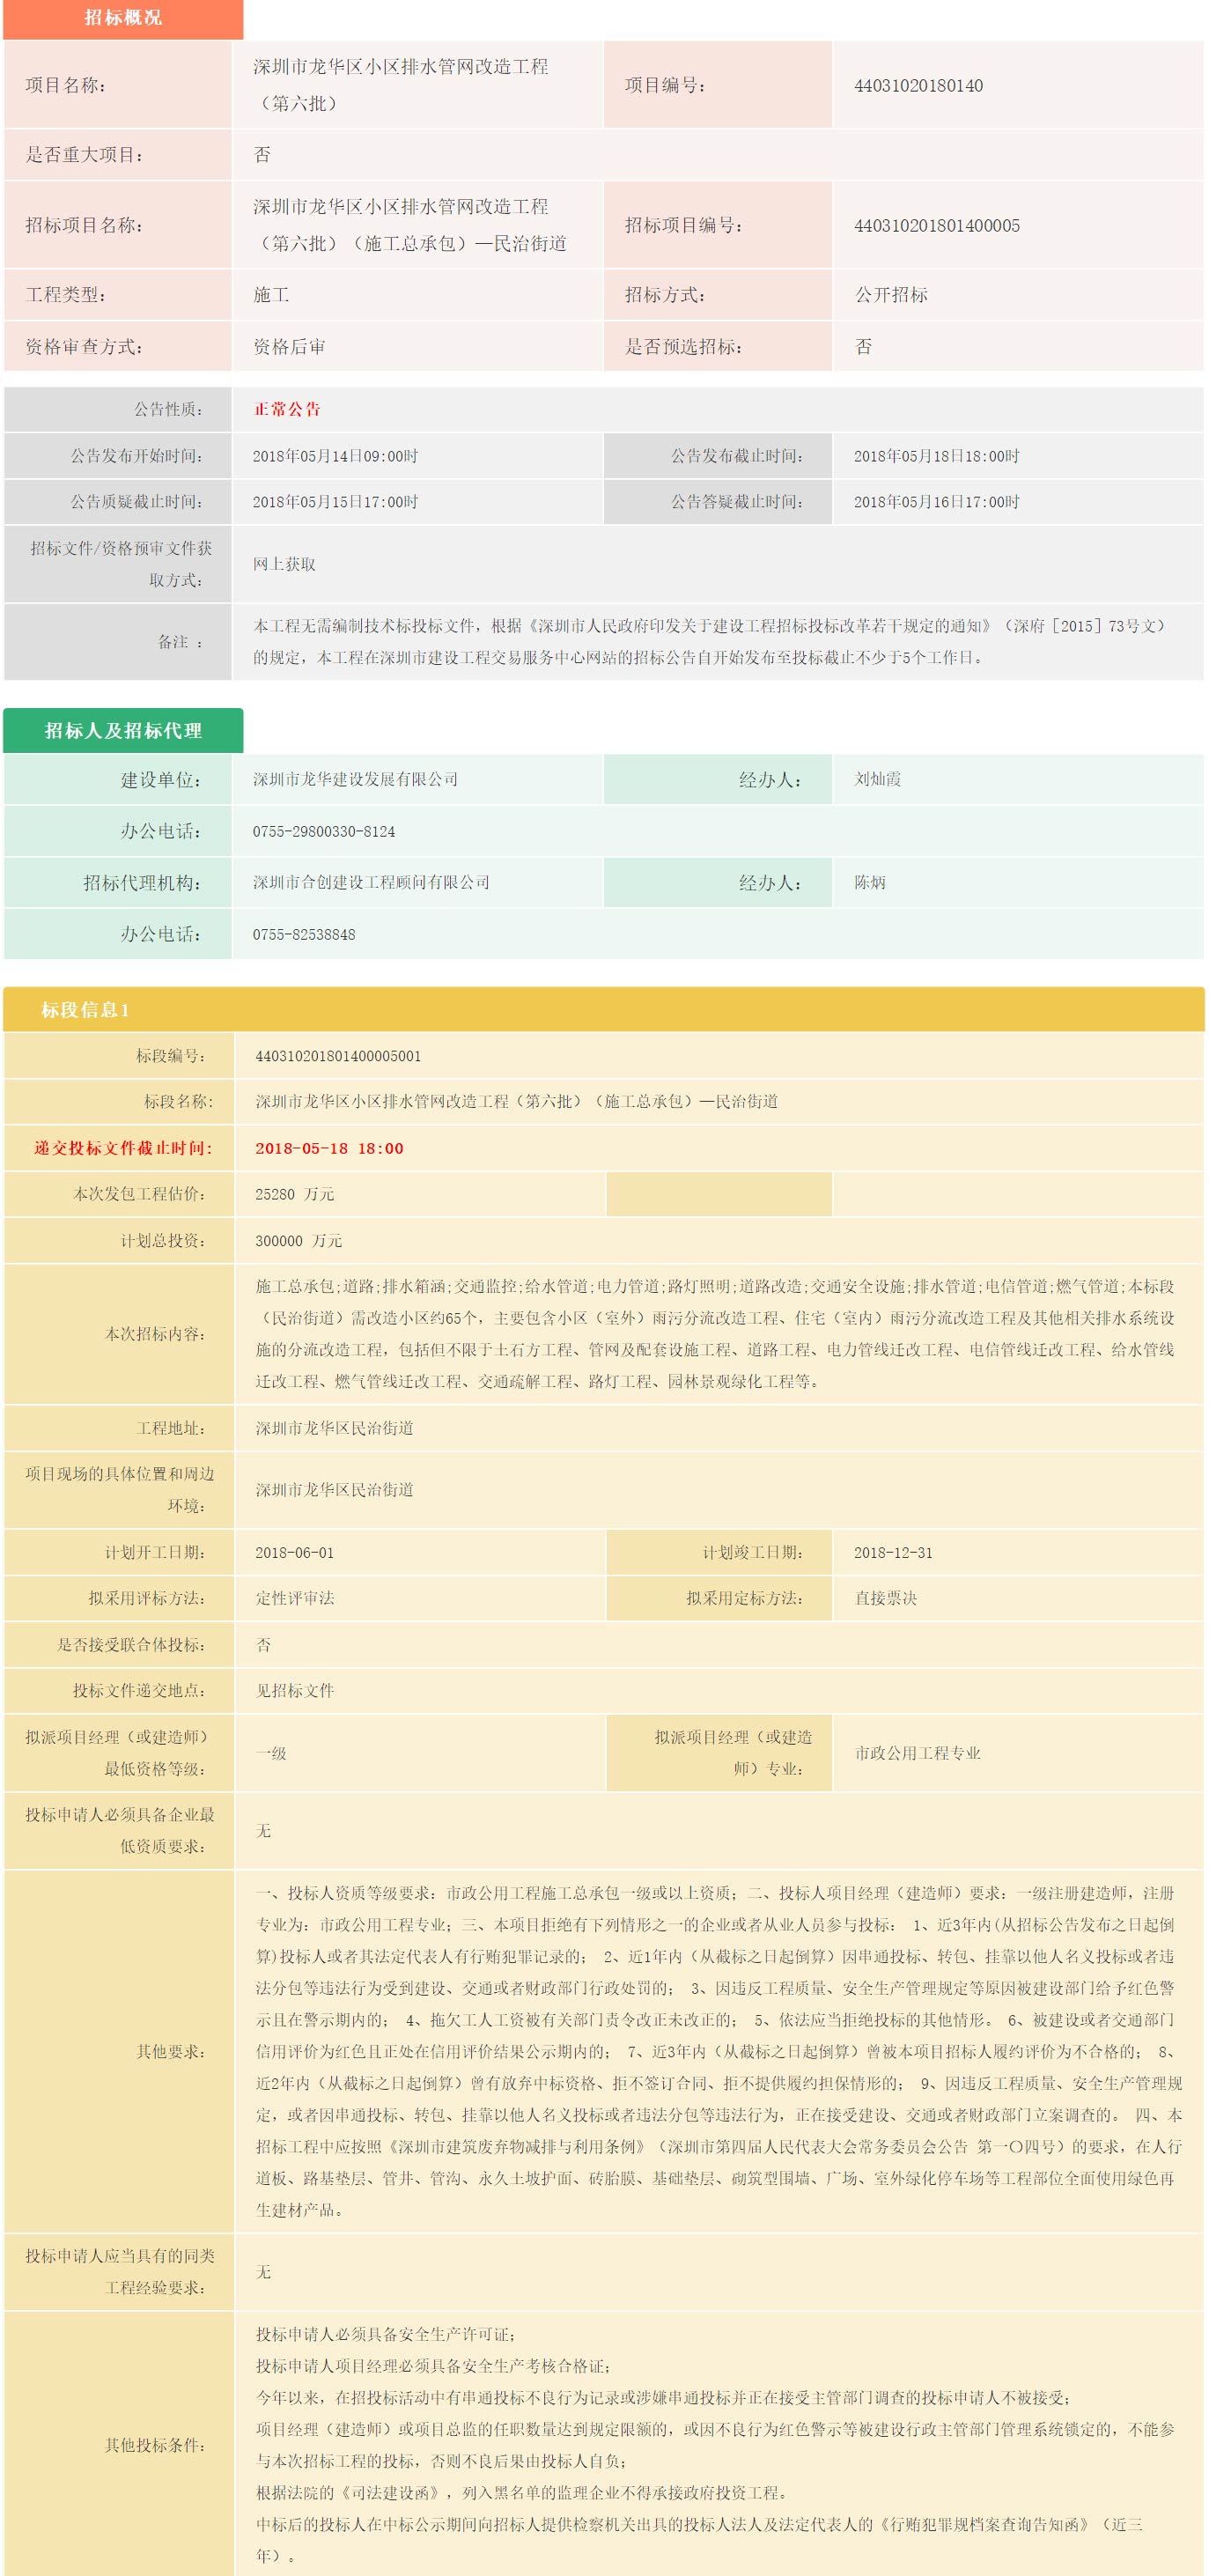The image size is (1209, 2576).
Task: Click planned completion date 2018-12-31
Action: tap(893, 1552)
